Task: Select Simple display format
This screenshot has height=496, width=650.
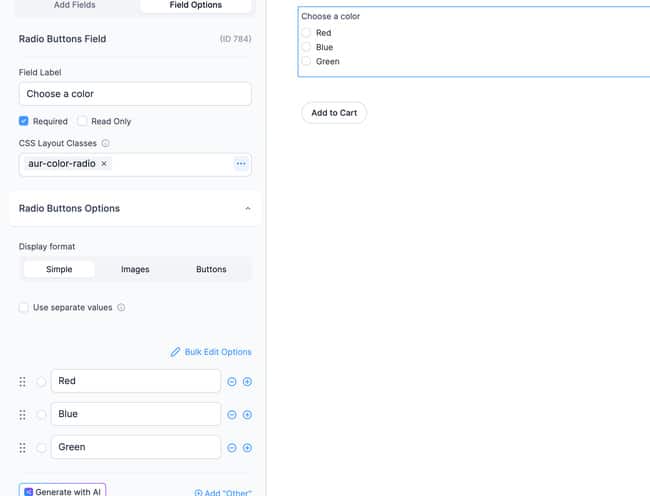Action: click(x=59, y=269)
